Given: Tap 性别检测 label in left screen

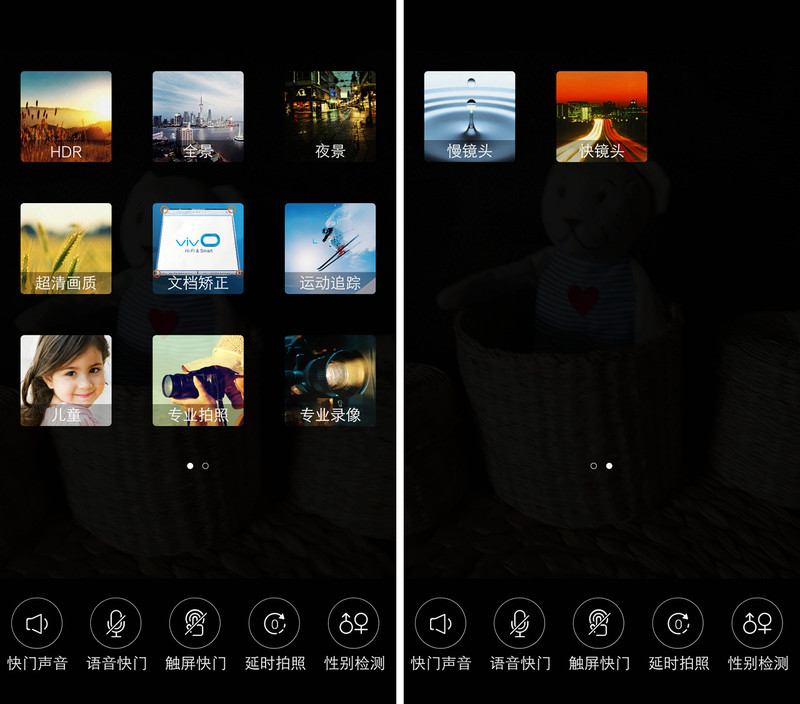Looking at the screenshot, I should tap(354, 663).
